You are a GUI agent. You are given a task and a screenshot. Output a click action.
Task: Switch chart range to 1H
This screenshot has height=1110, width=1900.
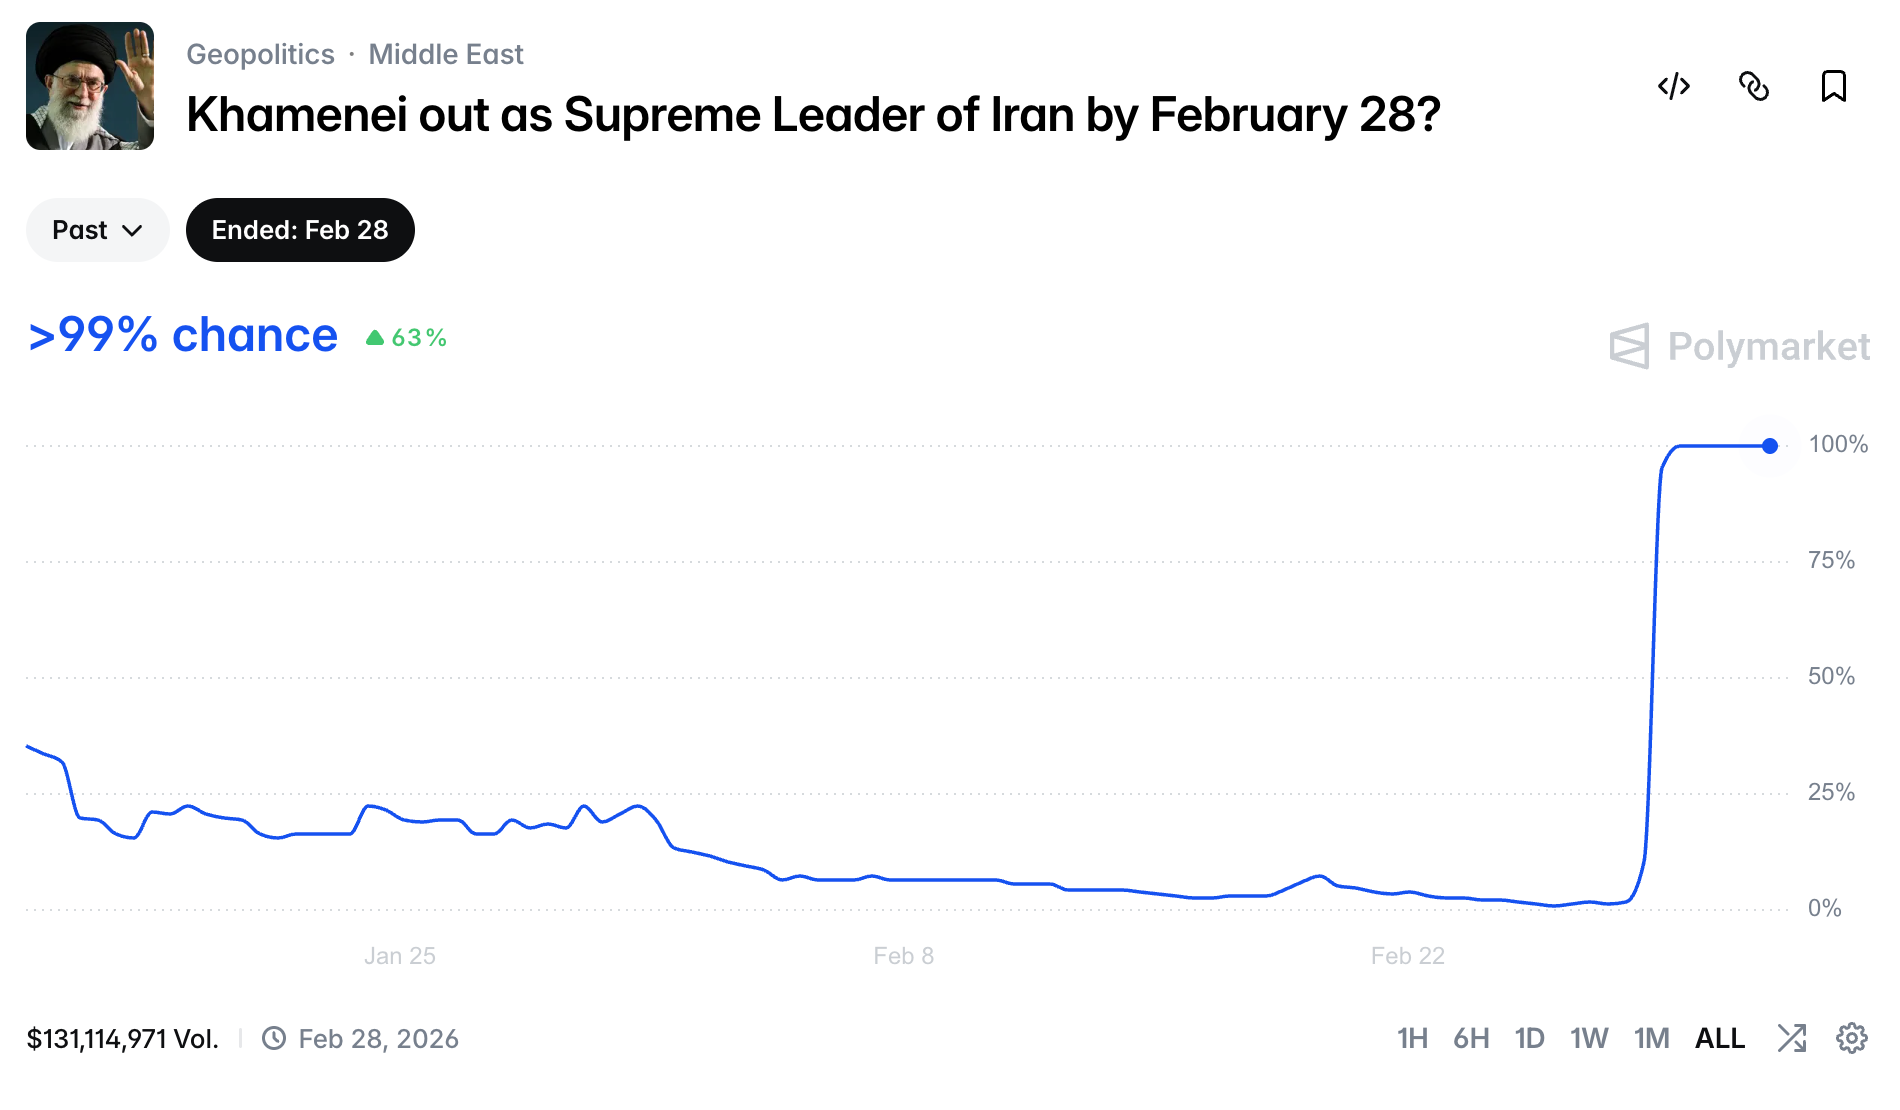pyautogui.click(x=1412, y=1038)
